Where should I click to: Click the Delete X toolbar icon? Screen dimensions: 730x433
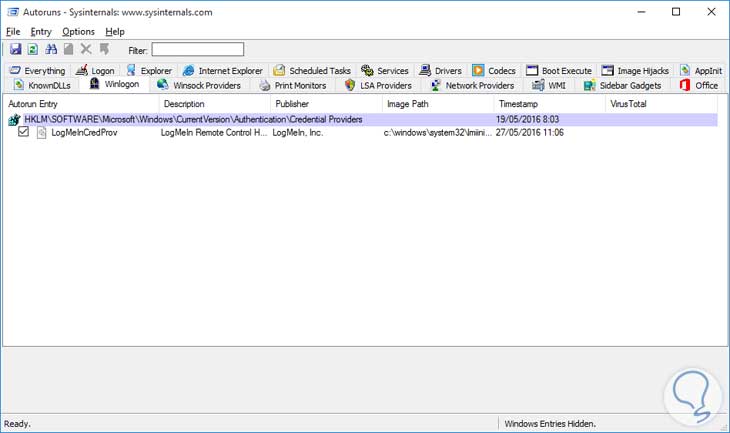point(86,49)
